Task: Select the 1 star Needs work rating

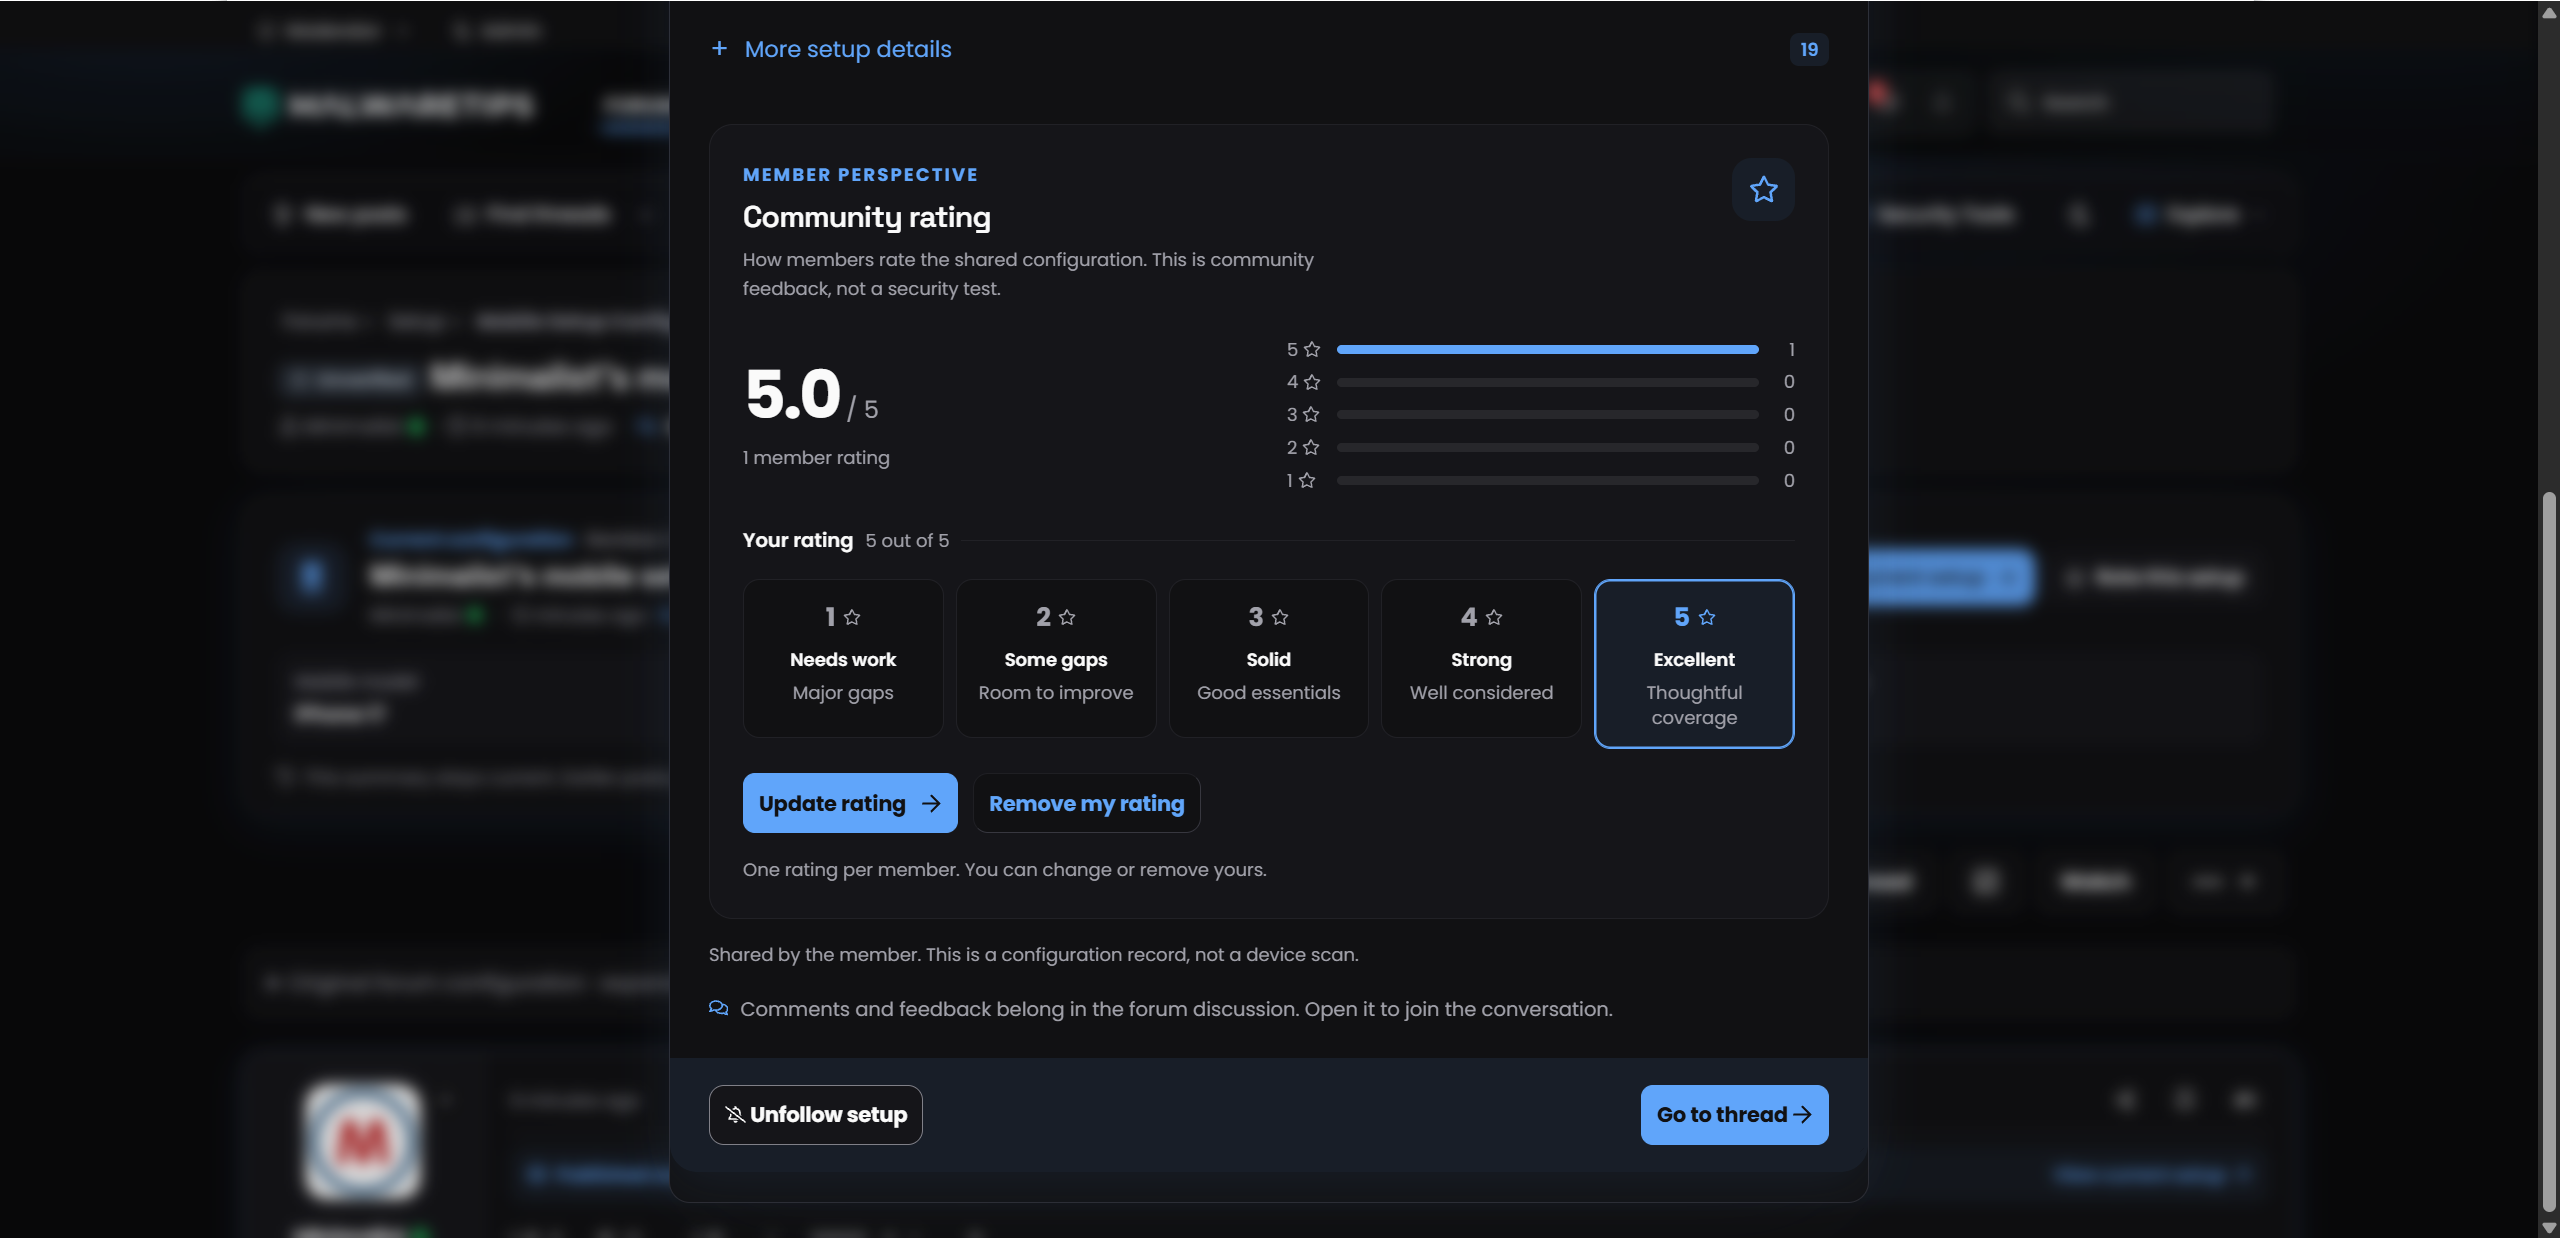Action: point(842,658)
